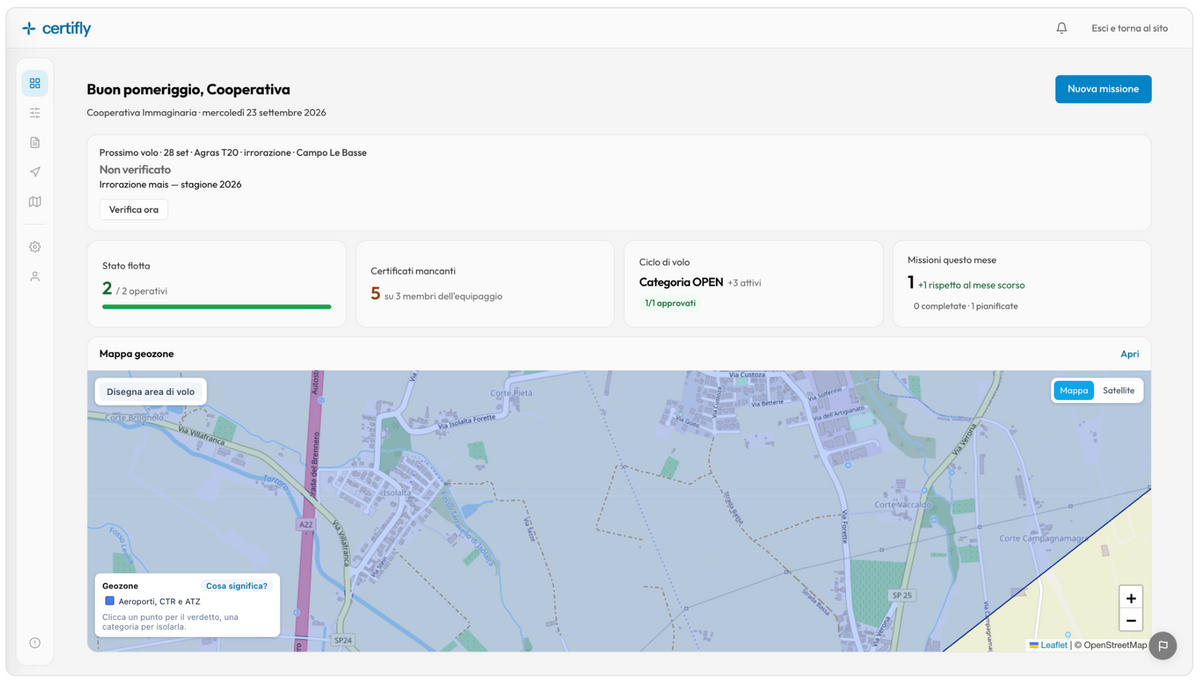Click the 0 completate · 1 pianificate text
Viewport: 1200px width, 681px height.
pos(966,306)
